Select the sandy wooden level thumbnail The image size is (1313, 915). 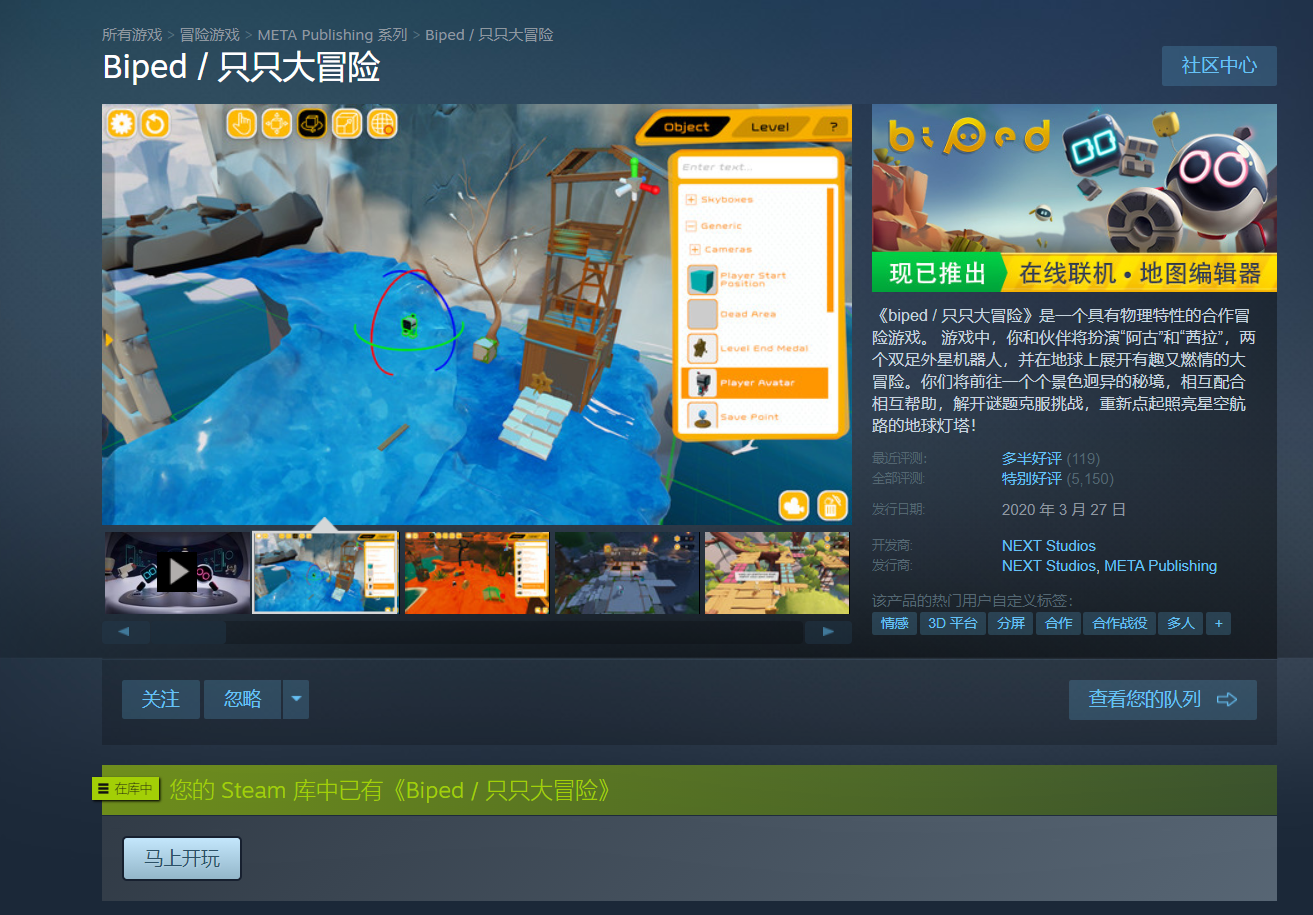[x=777, y=572]
